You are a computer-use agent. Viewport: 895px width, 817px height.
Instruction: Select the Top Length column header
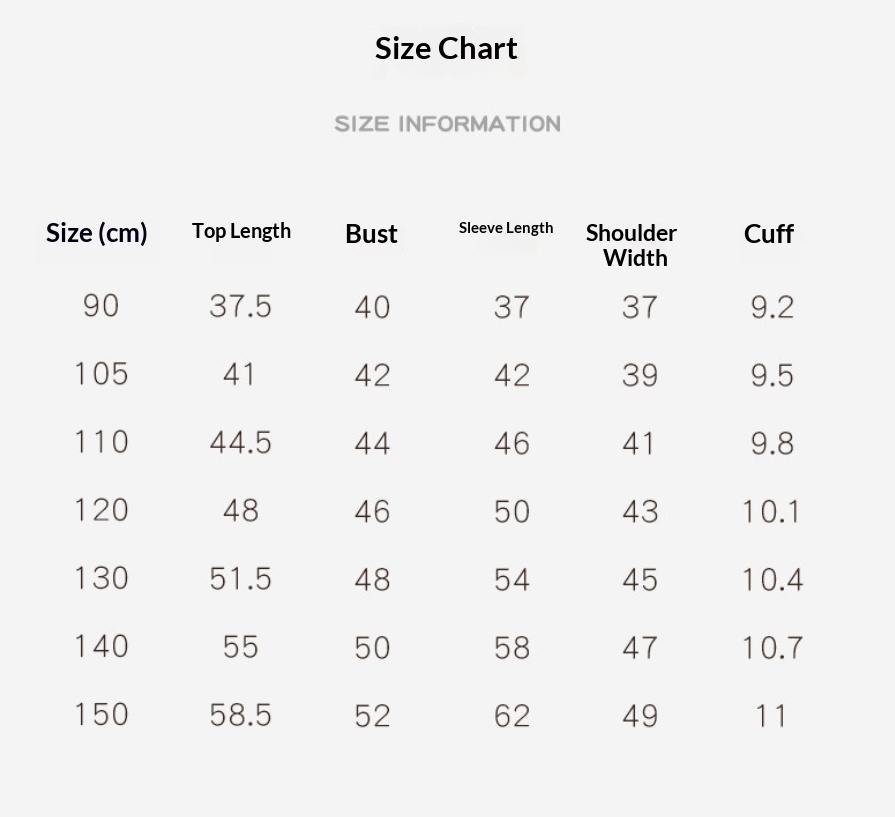241,231
